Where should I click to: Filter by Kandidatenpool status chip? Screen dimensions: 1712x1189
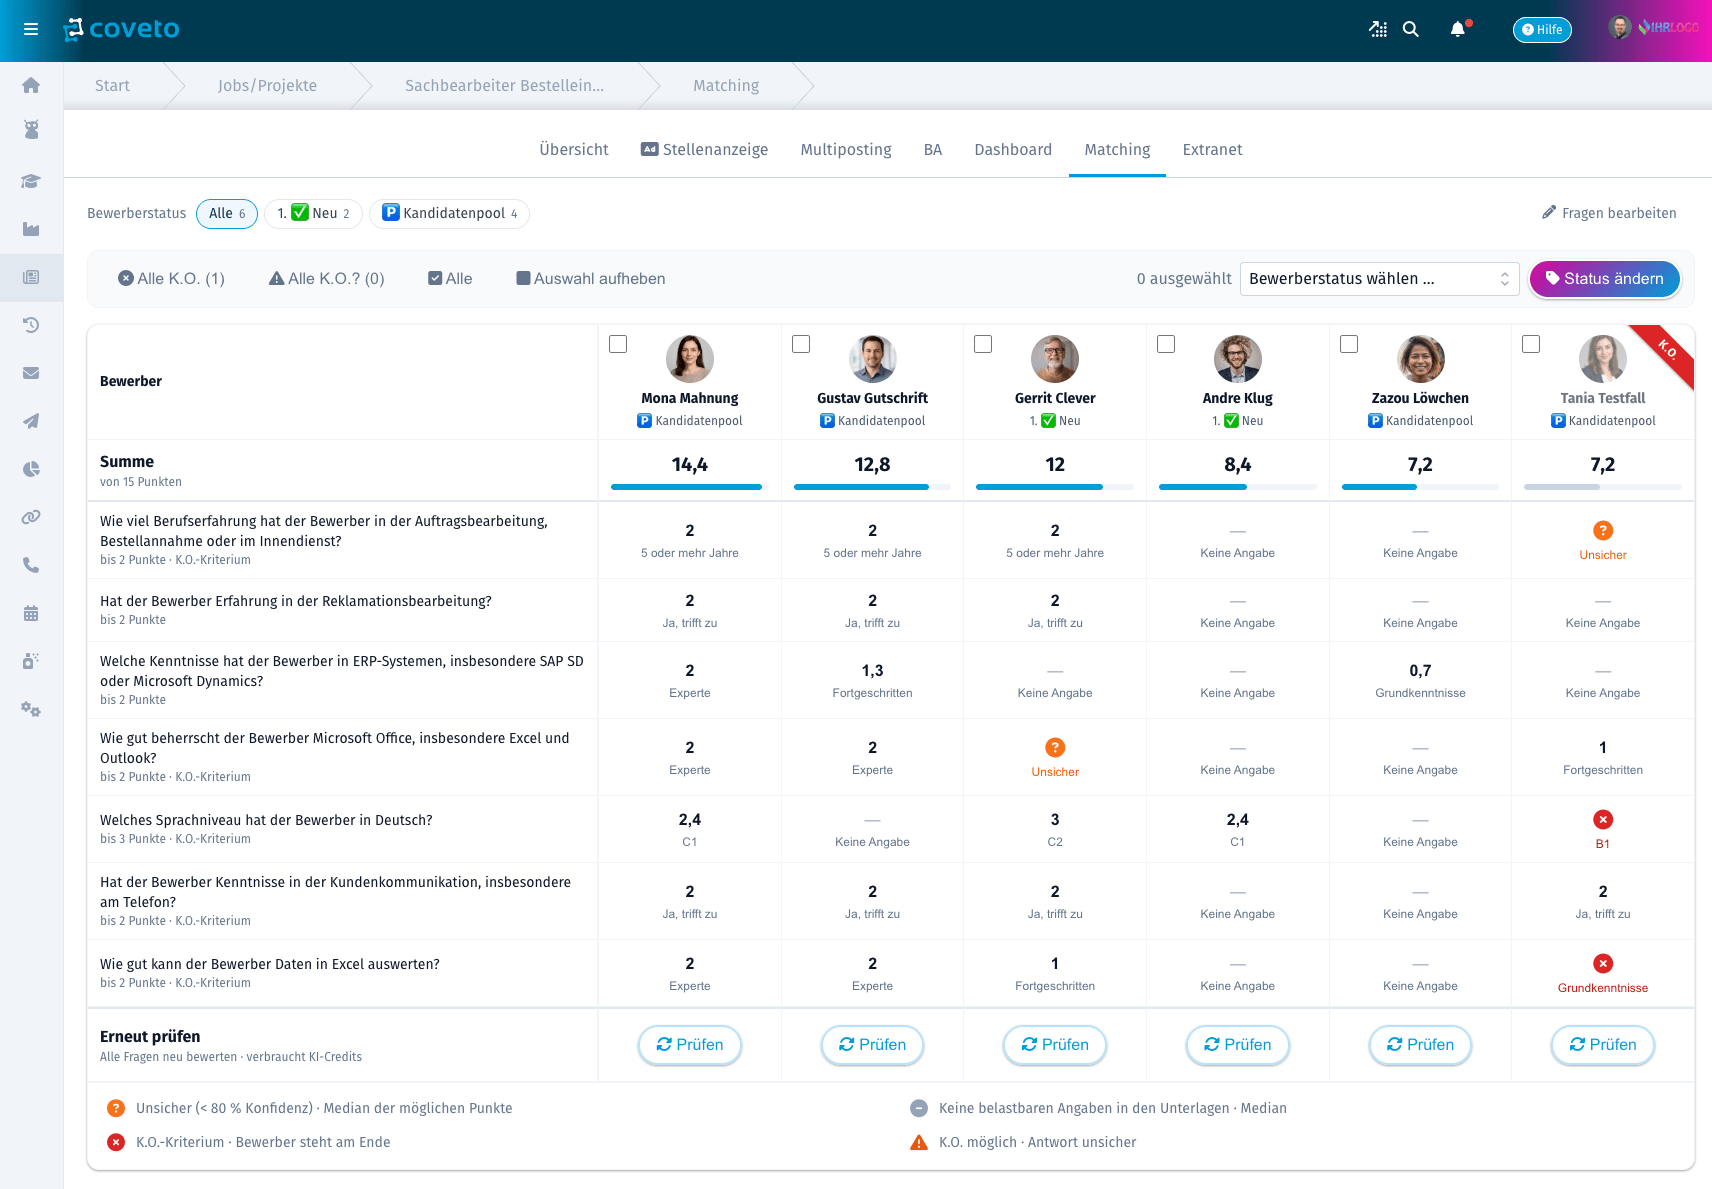[450, 214]
